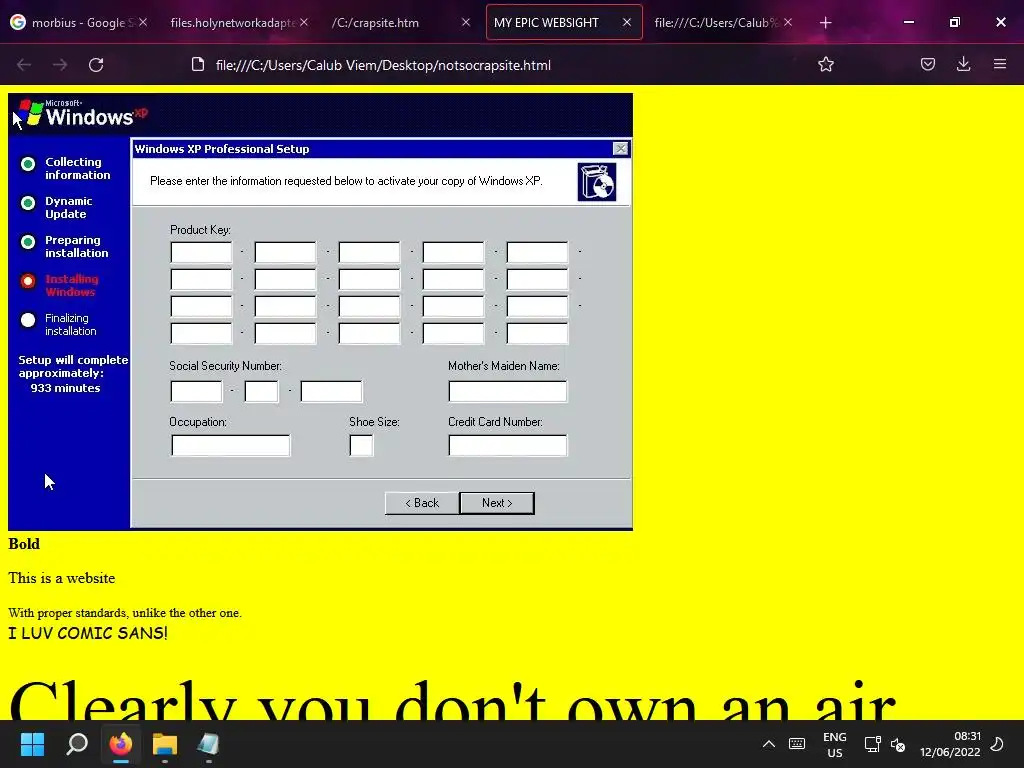Click the "I LUV COMIC SANS!" text

point(88,633)
